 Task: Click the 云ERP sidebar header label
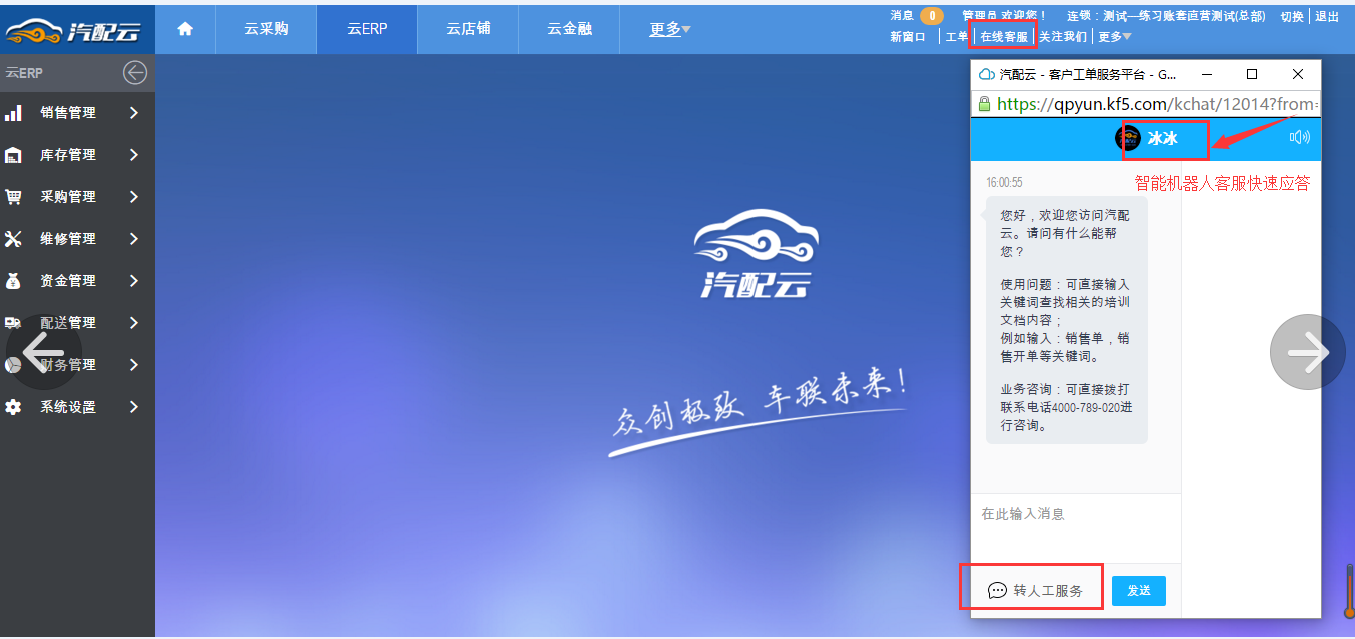[24, 73]
